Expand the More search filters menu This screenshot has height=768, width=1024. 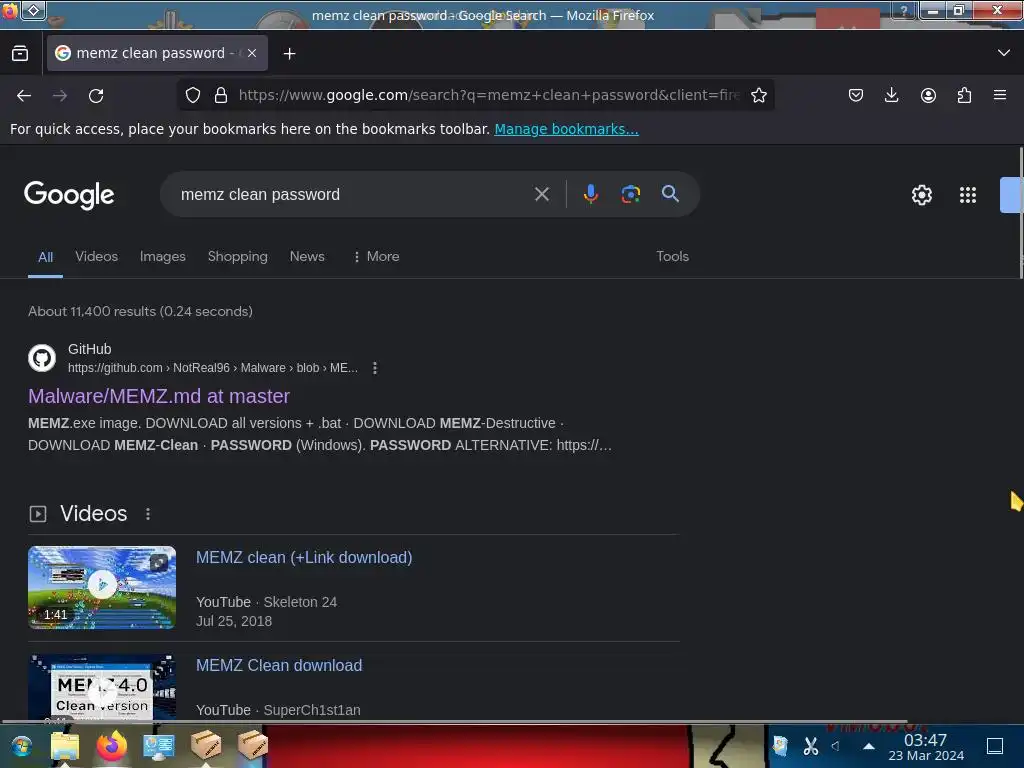[x=376, y=257]
